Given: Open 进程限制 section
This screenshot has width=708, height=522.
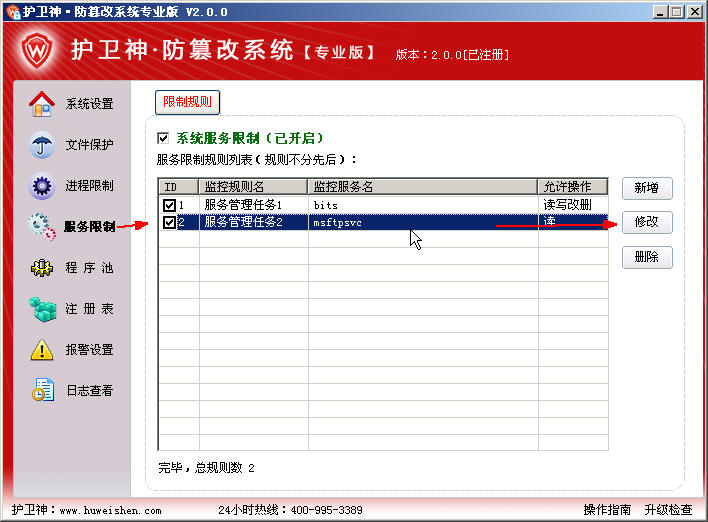Looking at the screenshot, I should [x=89, y=186].
